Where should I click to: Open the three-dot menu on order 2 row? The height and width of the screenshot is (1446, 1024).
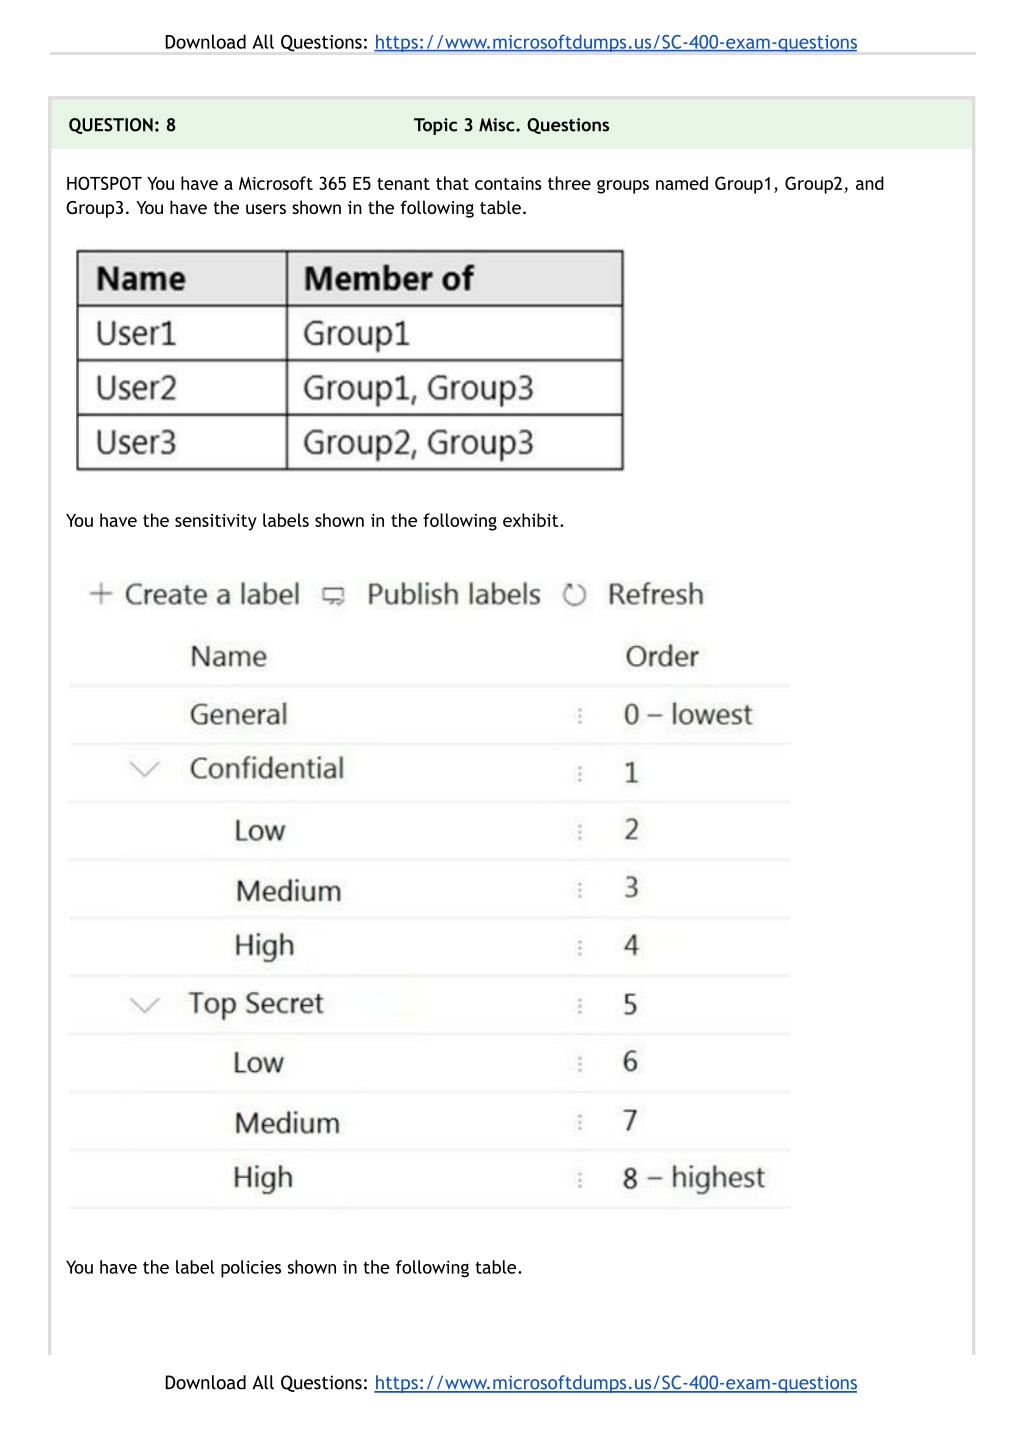[x=580, y=831]
